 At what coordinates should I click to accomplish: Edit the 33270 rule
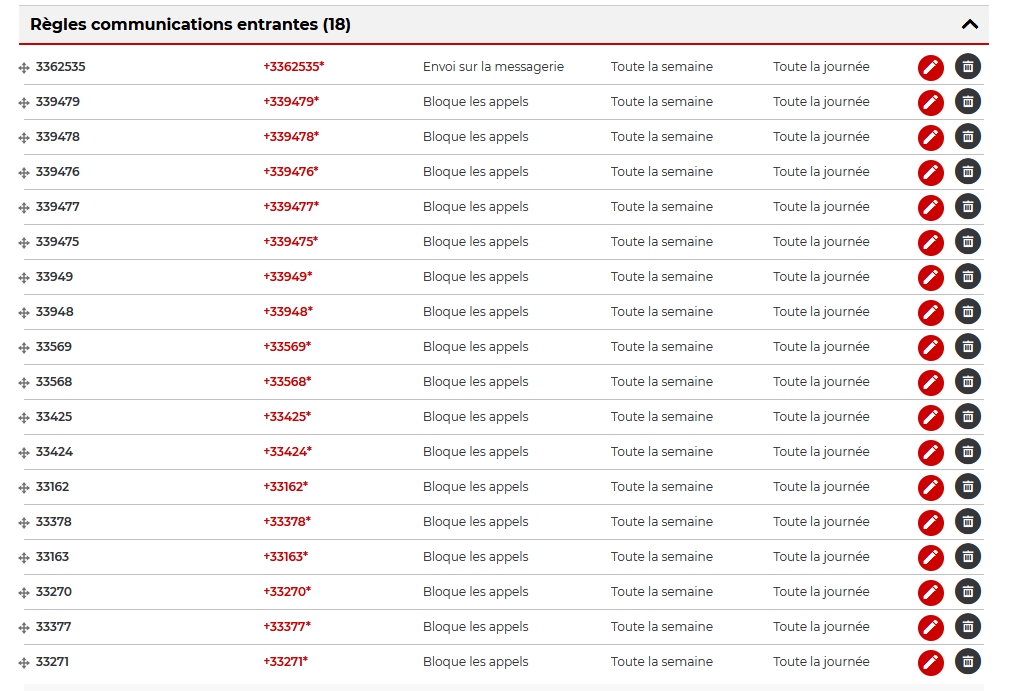click(x=931, y=592)
